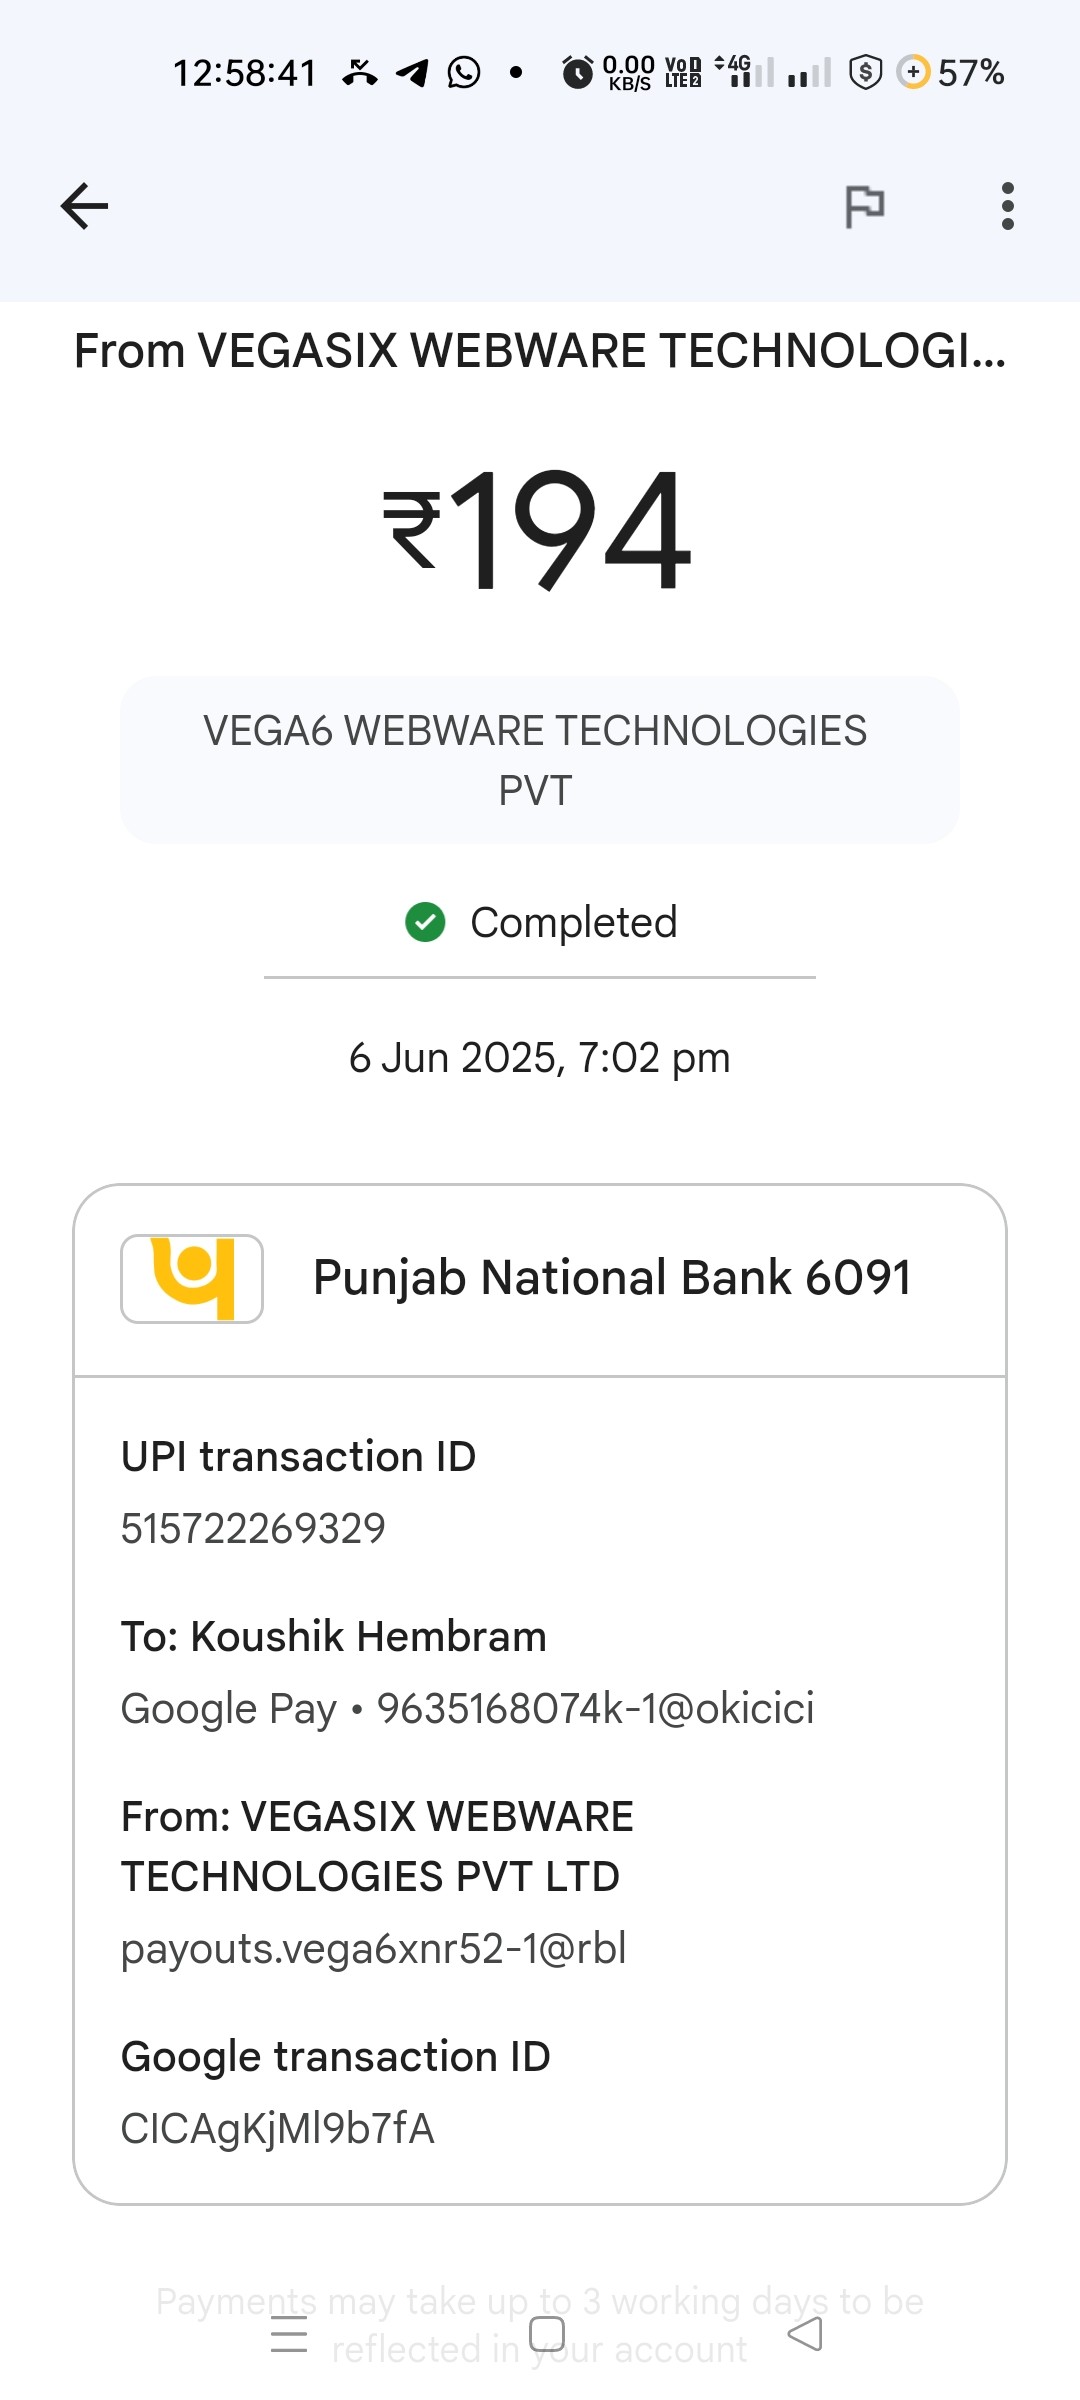Tap the UPI address 9635168074k-1@okicici
Screen dimensions: 1080x2400
point(595,1708)
